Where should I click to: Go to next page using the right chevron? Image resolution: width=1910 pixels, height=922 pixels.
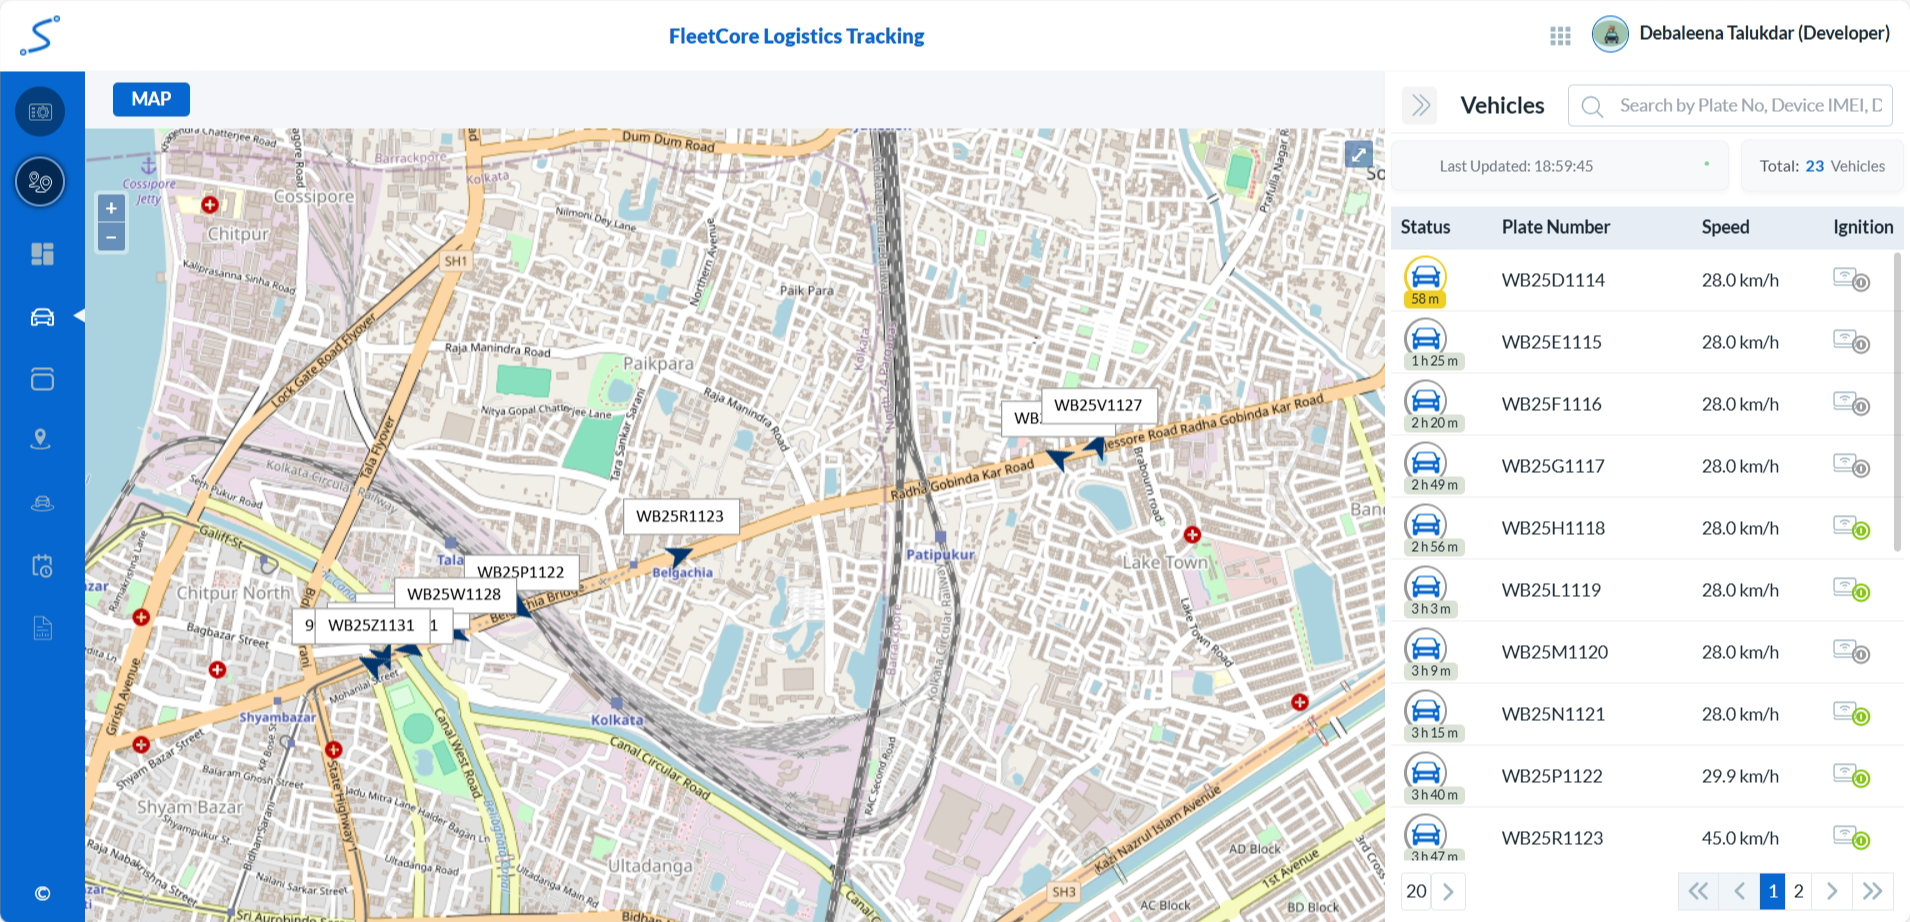coord(1832,890)
